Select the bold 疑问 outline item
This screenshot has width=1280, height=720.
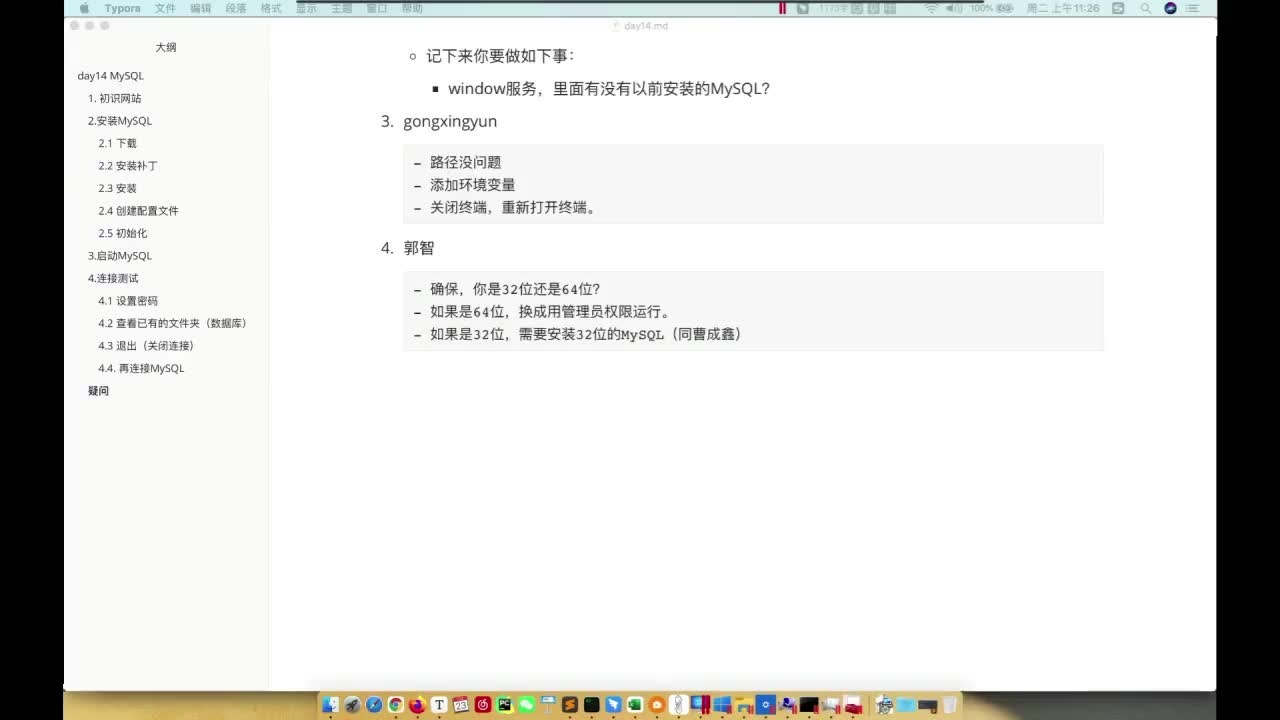click(98, 391)
